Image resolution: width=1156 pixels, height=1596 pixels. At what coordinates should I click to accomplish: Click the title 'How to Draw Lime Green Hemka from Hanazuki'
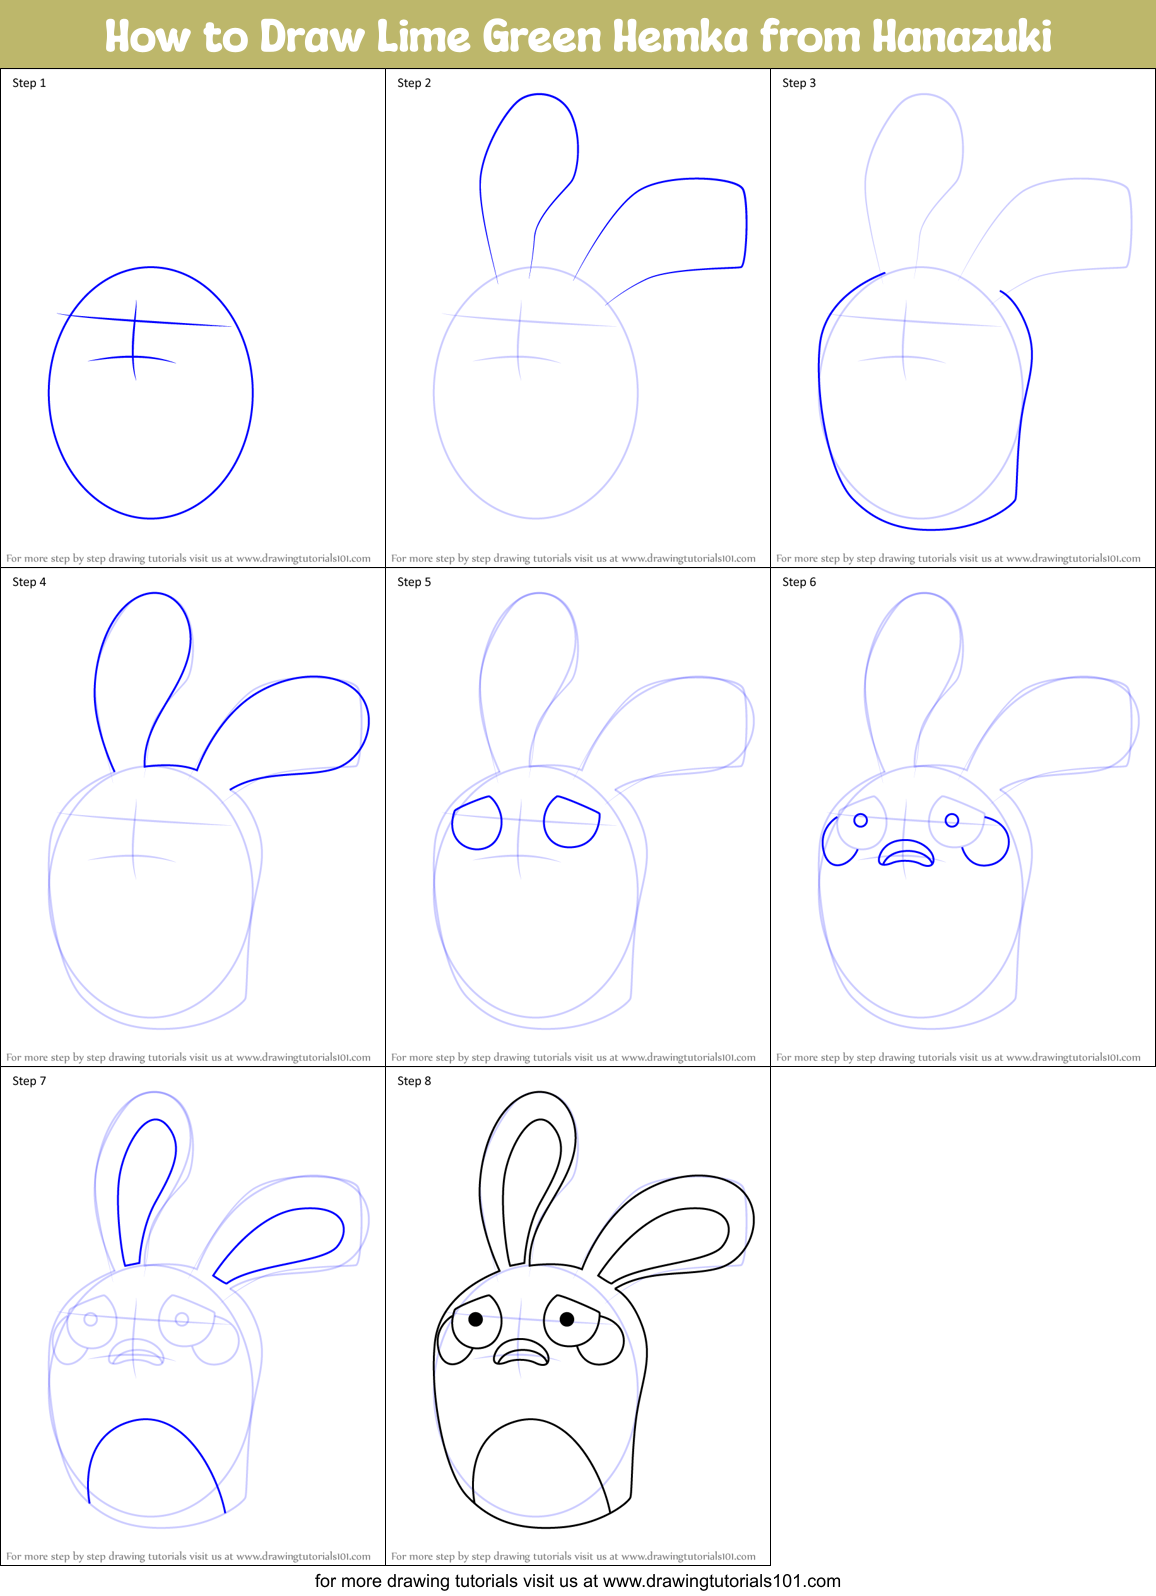click(x=578, y=36)
